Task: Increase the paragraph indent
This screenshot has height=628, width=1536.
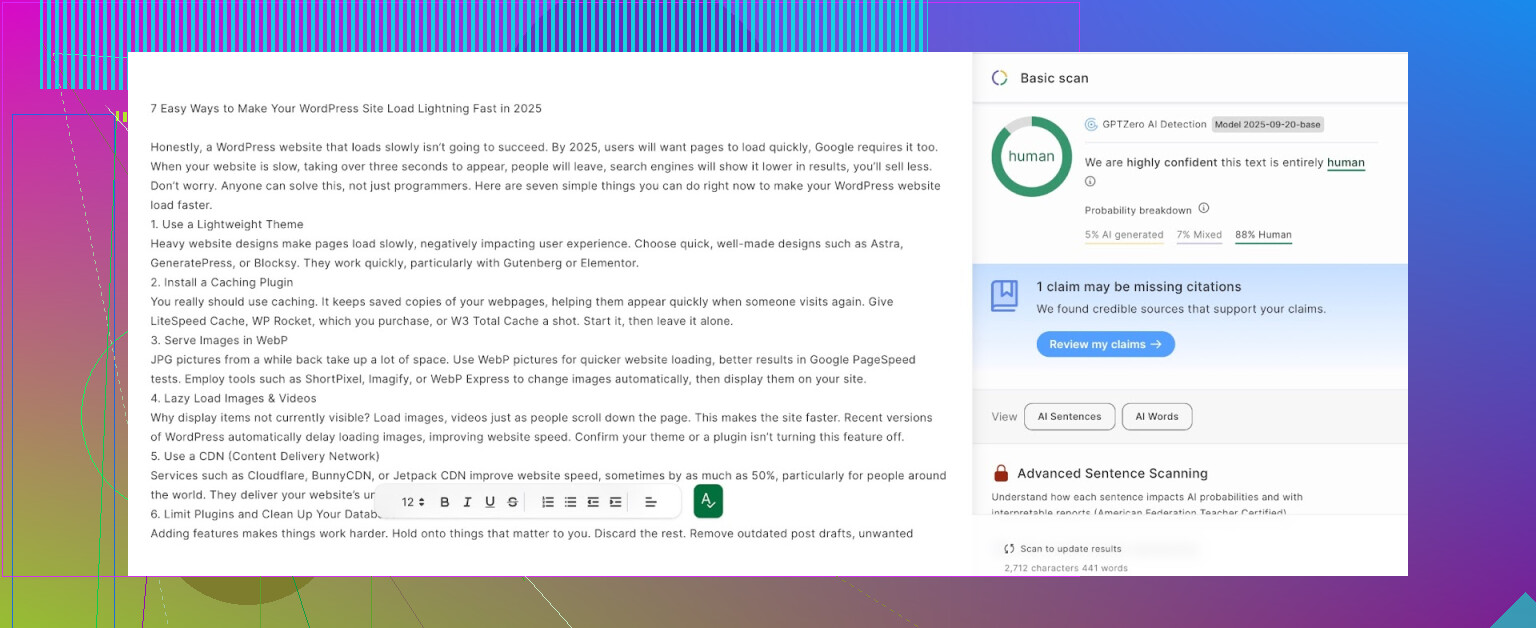Action: [615, 502]
